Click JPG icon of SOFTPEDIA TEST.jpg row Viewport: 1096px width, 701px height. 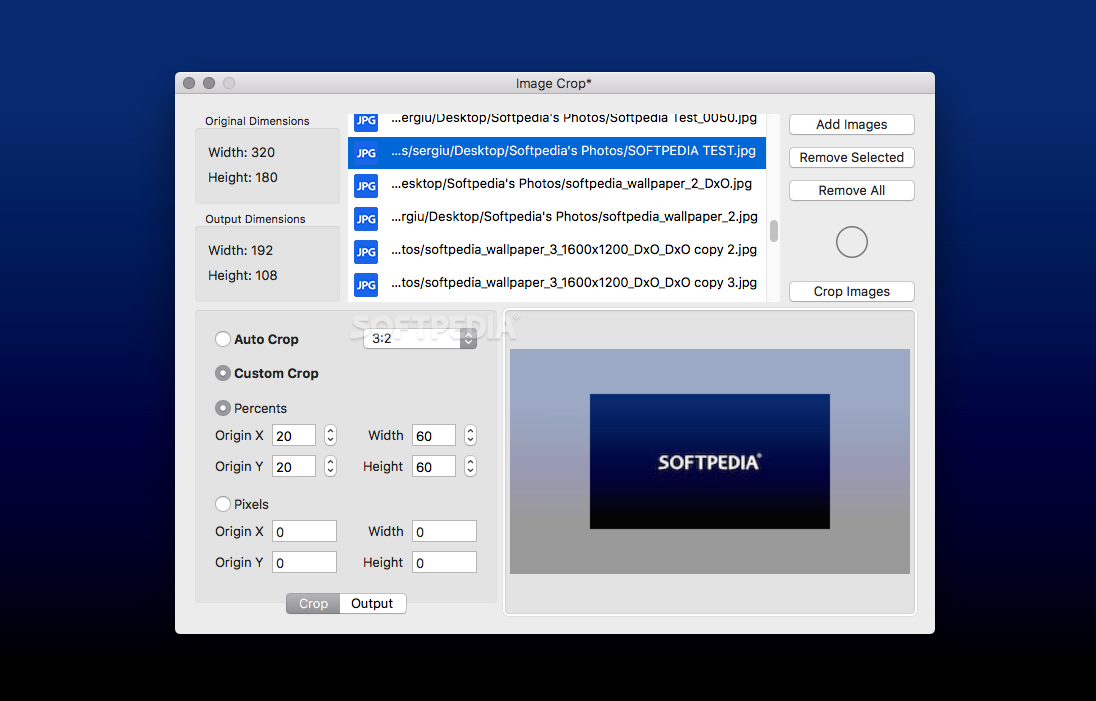tap(366, 152)
